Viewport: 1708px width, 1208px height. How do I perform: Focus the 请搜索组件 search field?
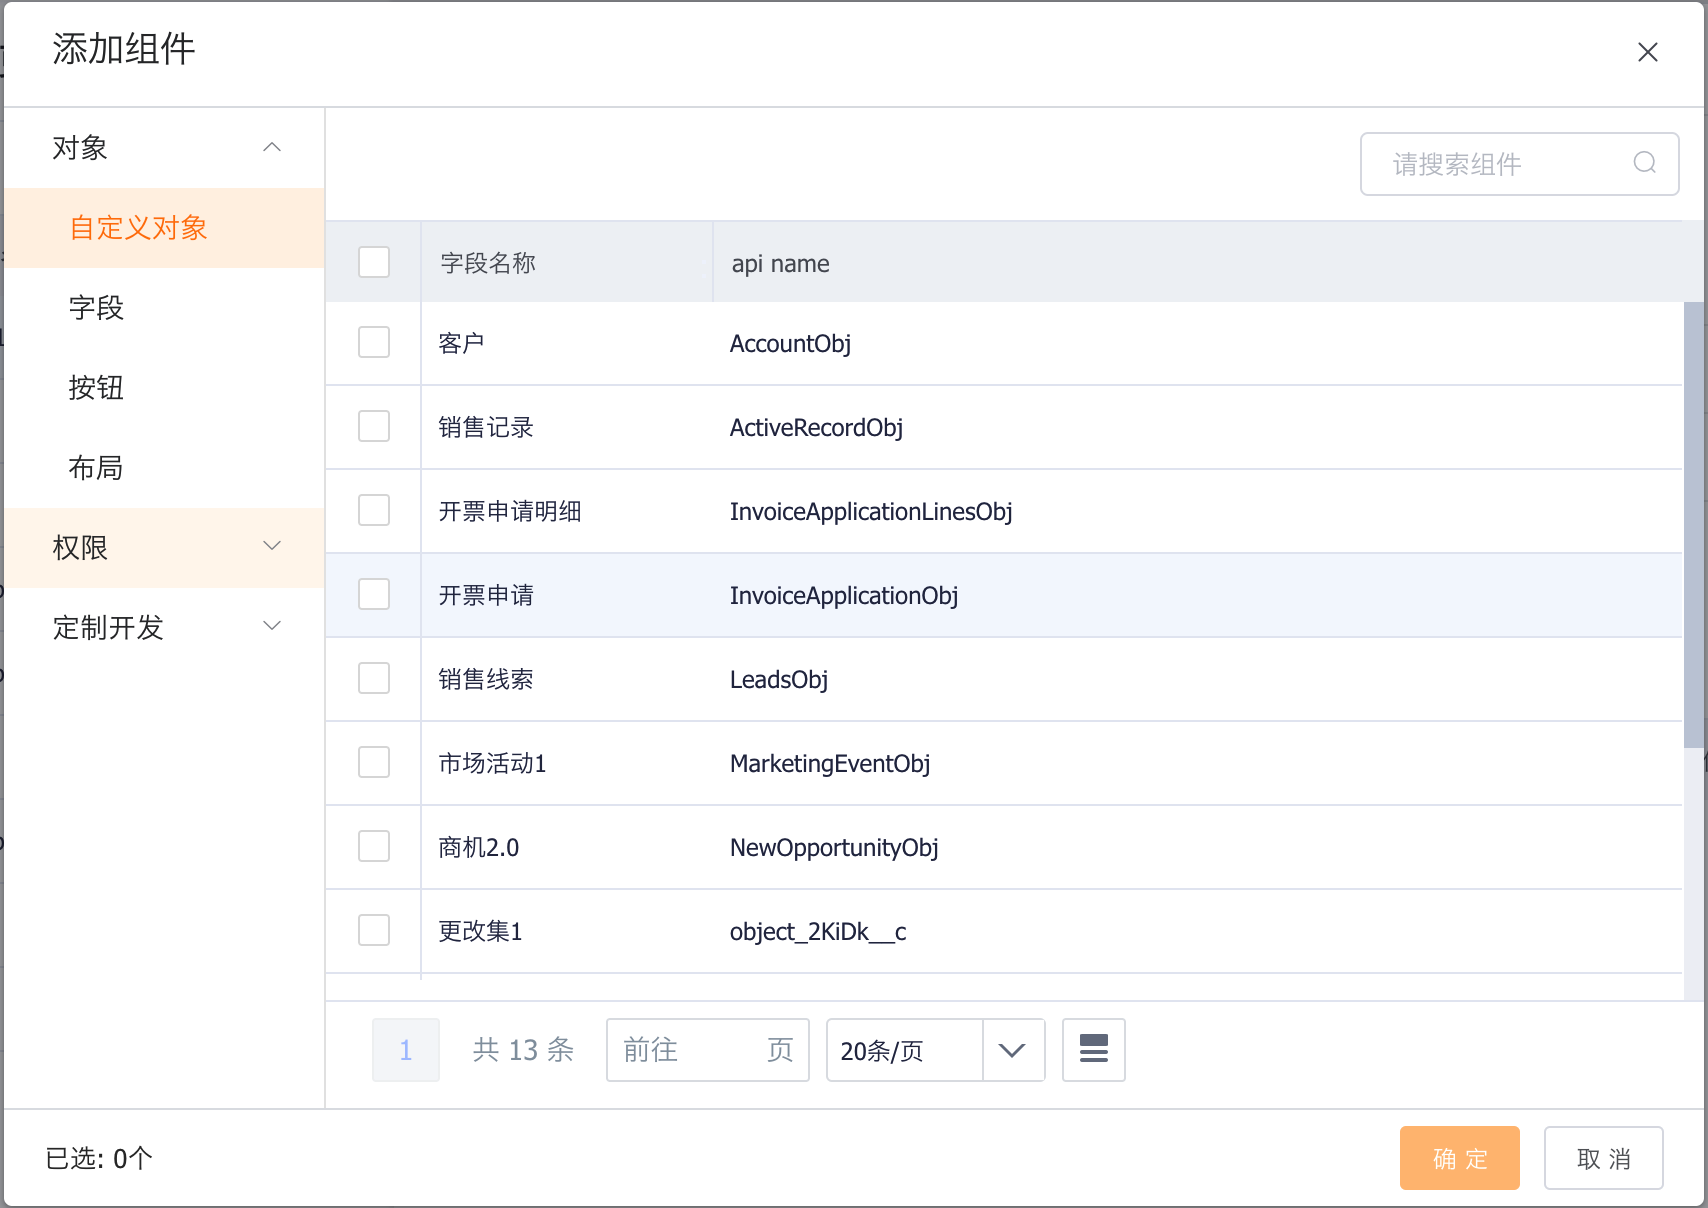click(x=1500, y=164)
